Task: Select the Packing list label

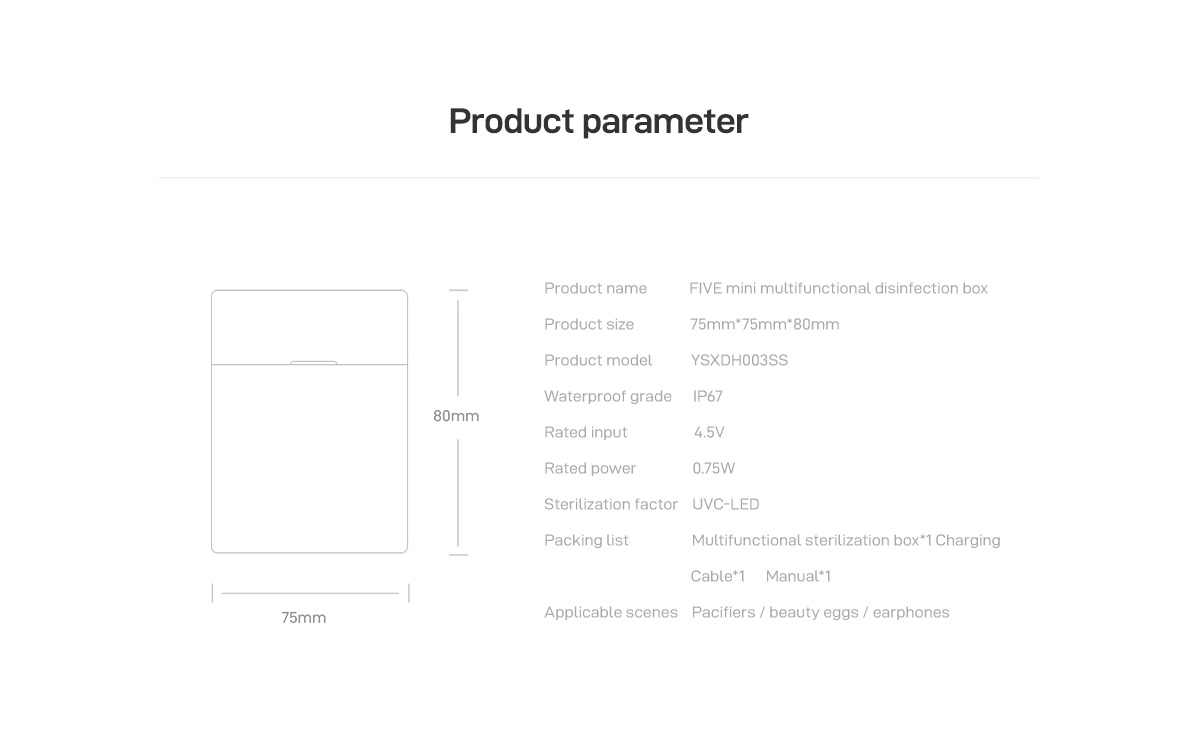Action: pos(586,540)
